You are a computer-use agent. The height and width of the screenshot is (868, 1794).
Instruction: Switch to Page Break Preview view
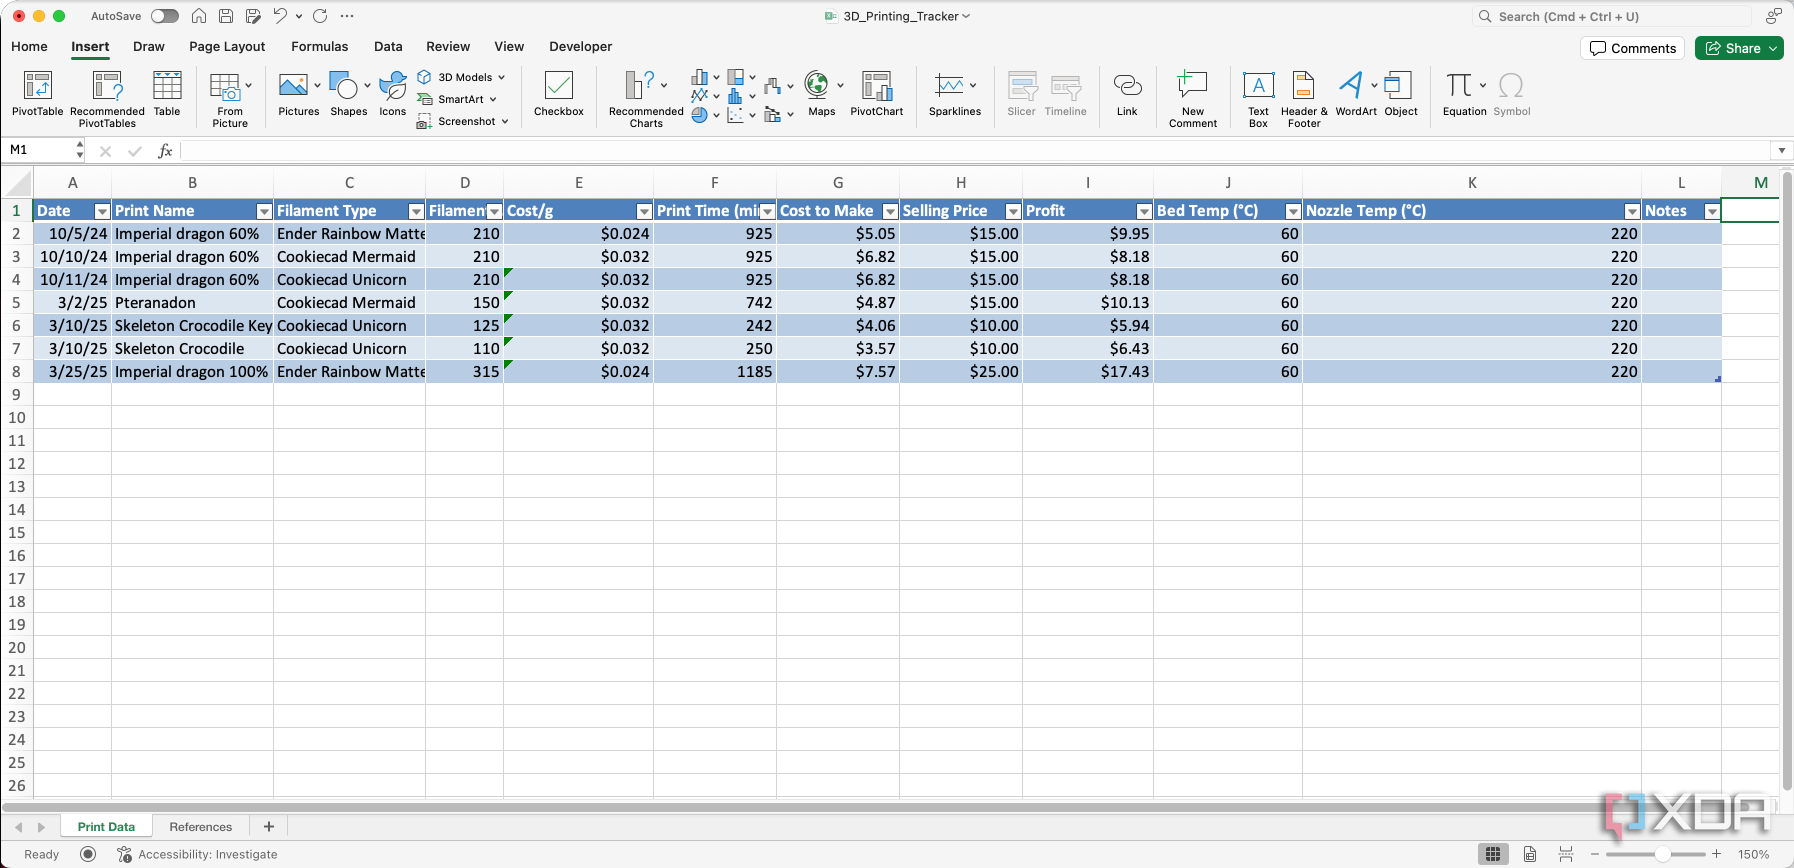point(1566,854)
